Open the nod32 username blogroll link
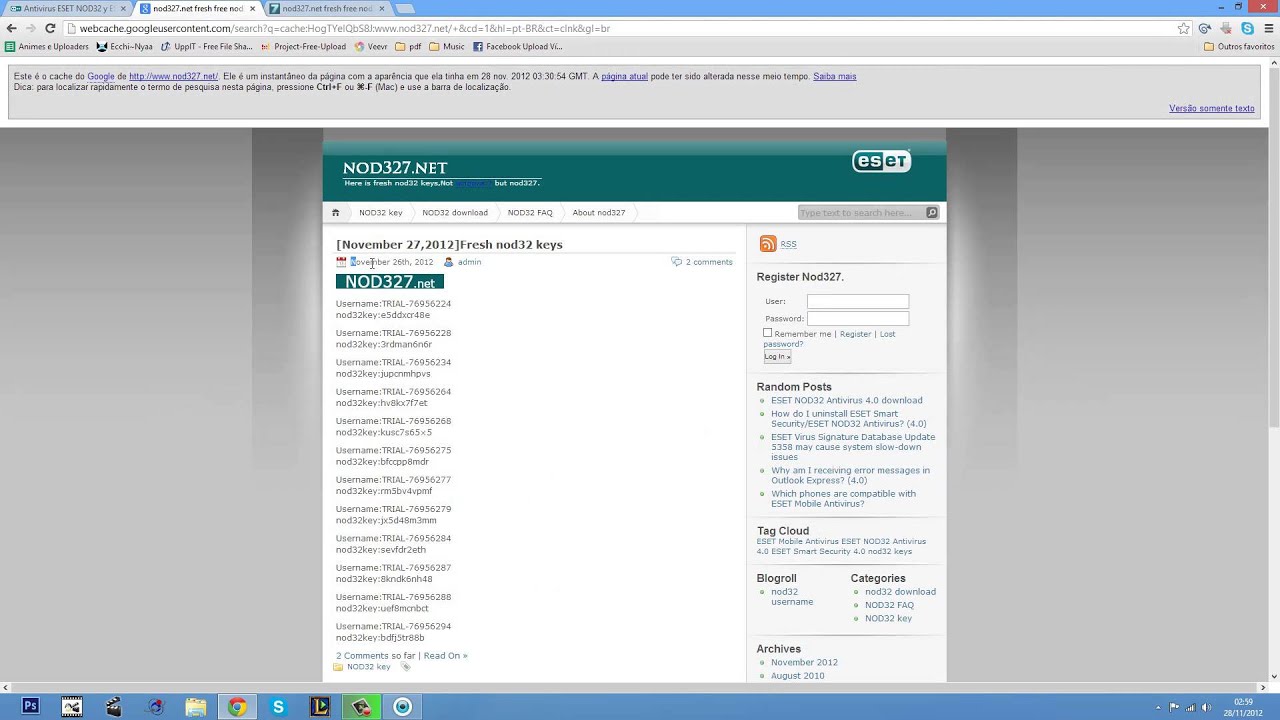Viewport: 1280px width, 720px height. tap(792, 596)
